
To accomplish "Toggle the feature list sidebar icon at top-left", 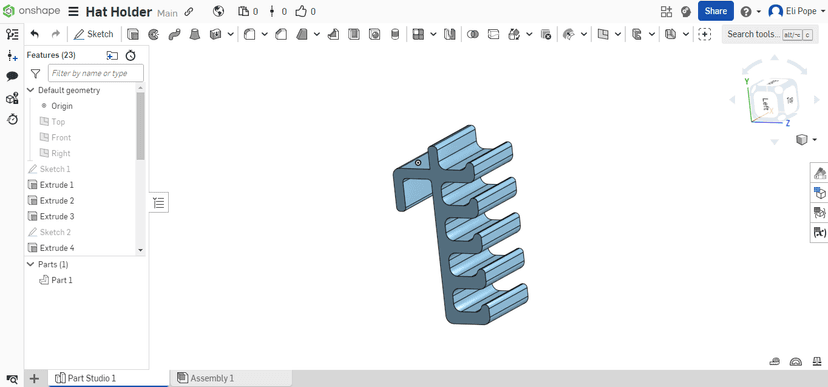I will tap(12, 34).
